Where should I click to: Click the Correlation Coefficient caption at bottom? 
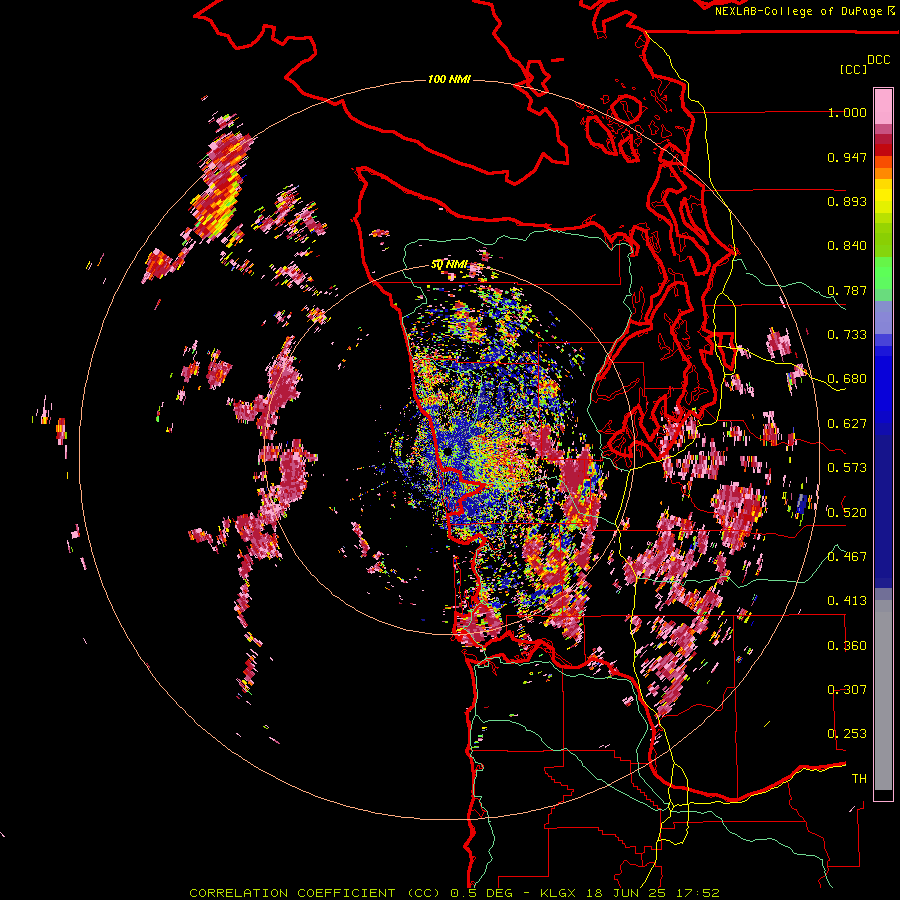[x=454, y=893]
